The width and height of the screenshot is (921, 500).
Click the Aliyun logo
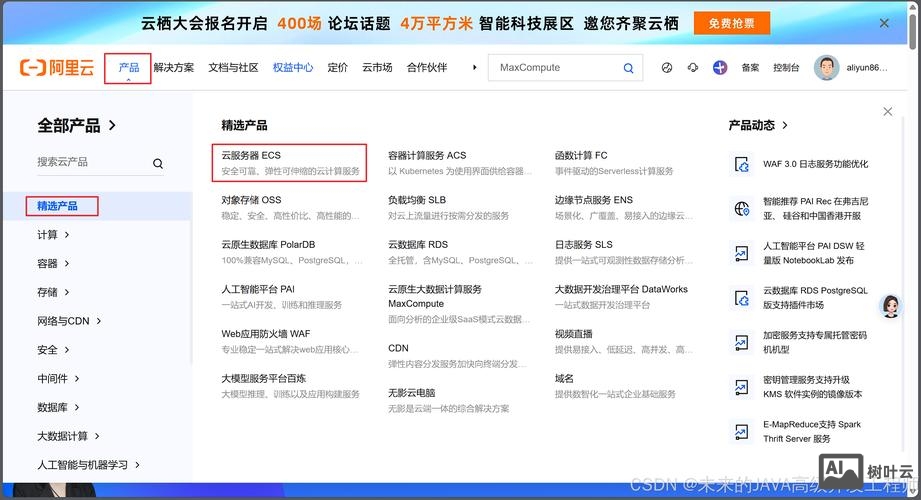click(57, 68)
